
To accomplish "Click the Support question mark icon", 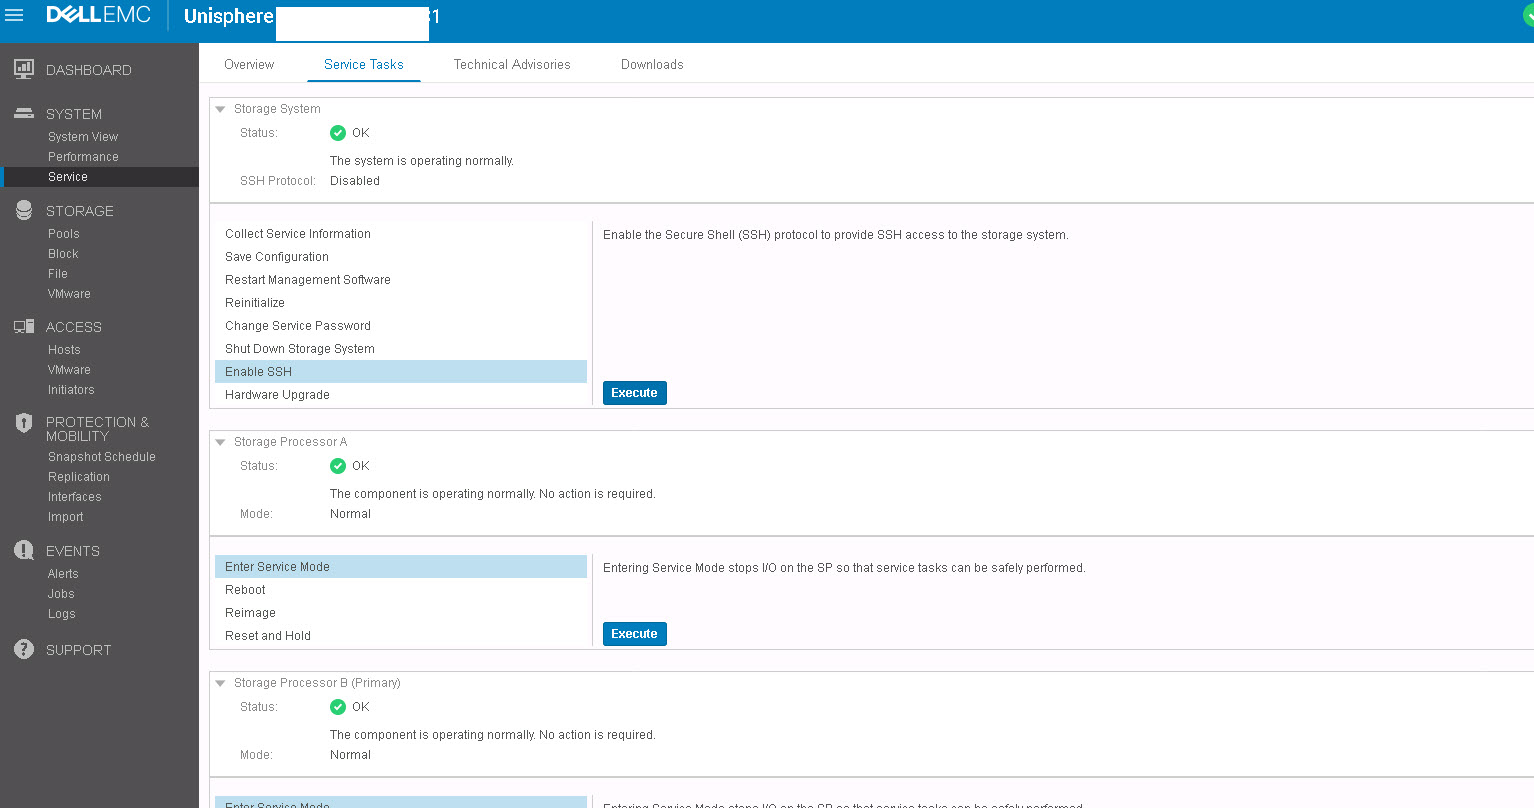I will pyautogui.click(x=24, y=649).
